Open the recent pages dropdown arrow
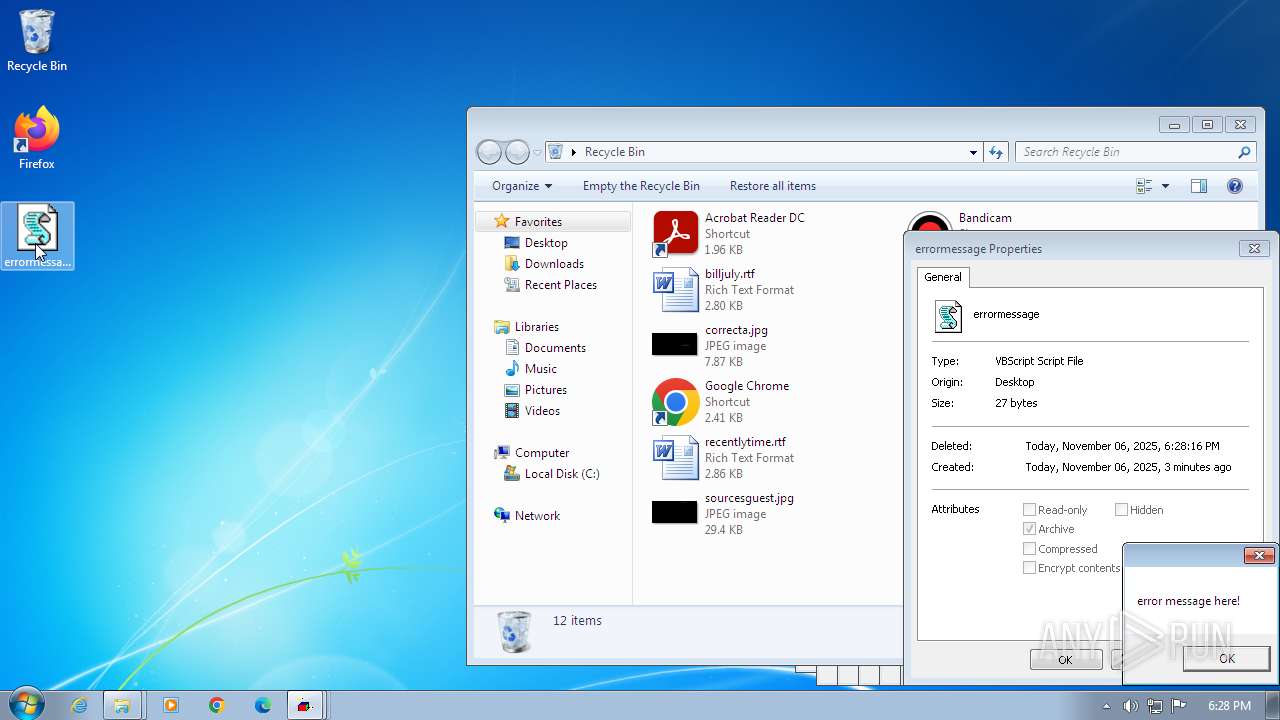This screenshot has width=1280, height=720. coord(537,152)
